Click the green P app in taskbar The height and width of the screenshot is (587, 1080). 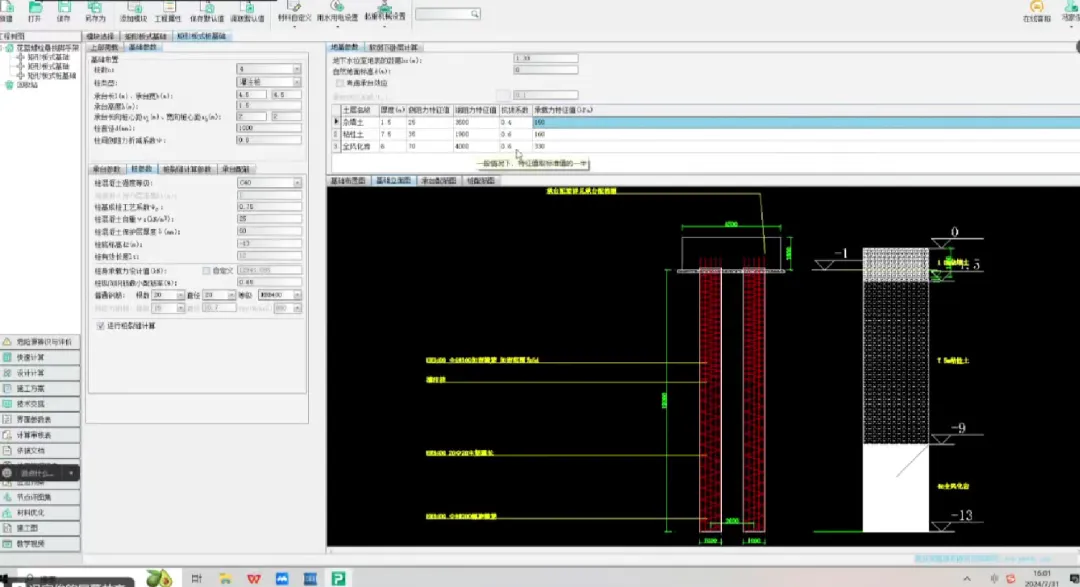(338, 579)
